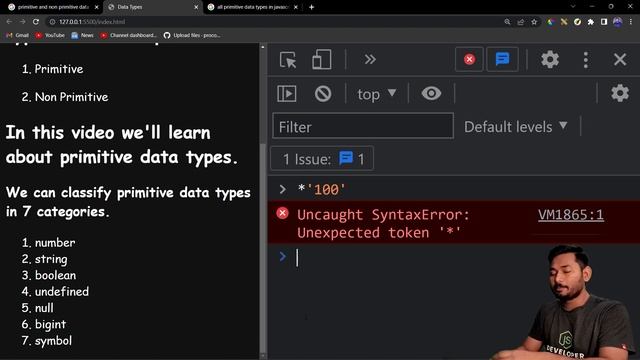The image size is (640, 360).
Task: Open the Default levels dropdown
Action: (516, 127)
